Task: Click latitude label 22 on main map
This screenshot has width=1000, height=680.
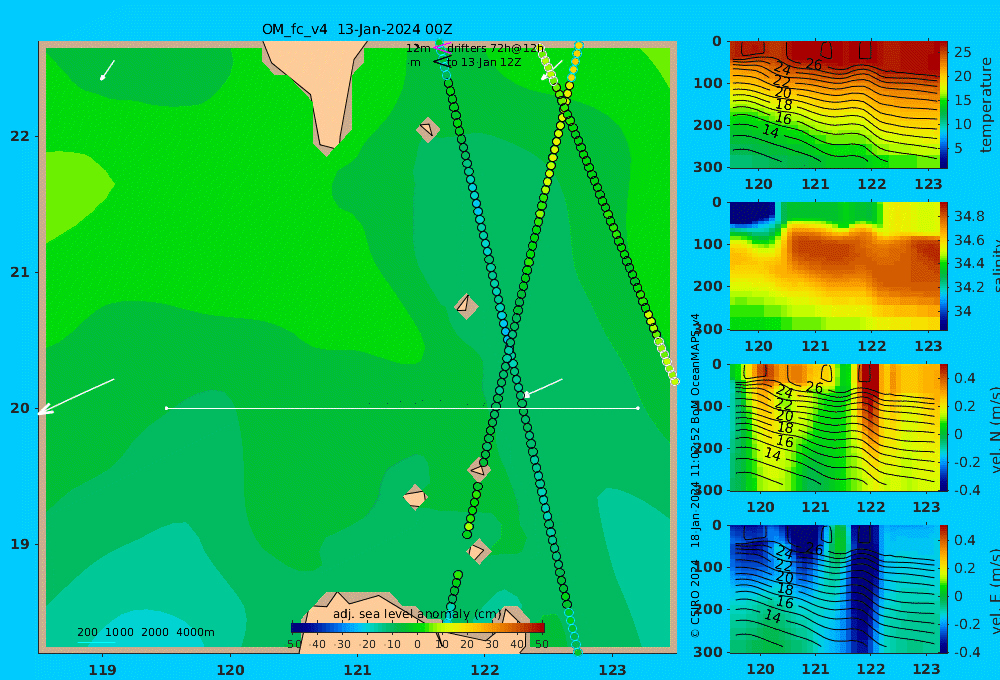Action: pyautogui.click(x=20, y=136)
